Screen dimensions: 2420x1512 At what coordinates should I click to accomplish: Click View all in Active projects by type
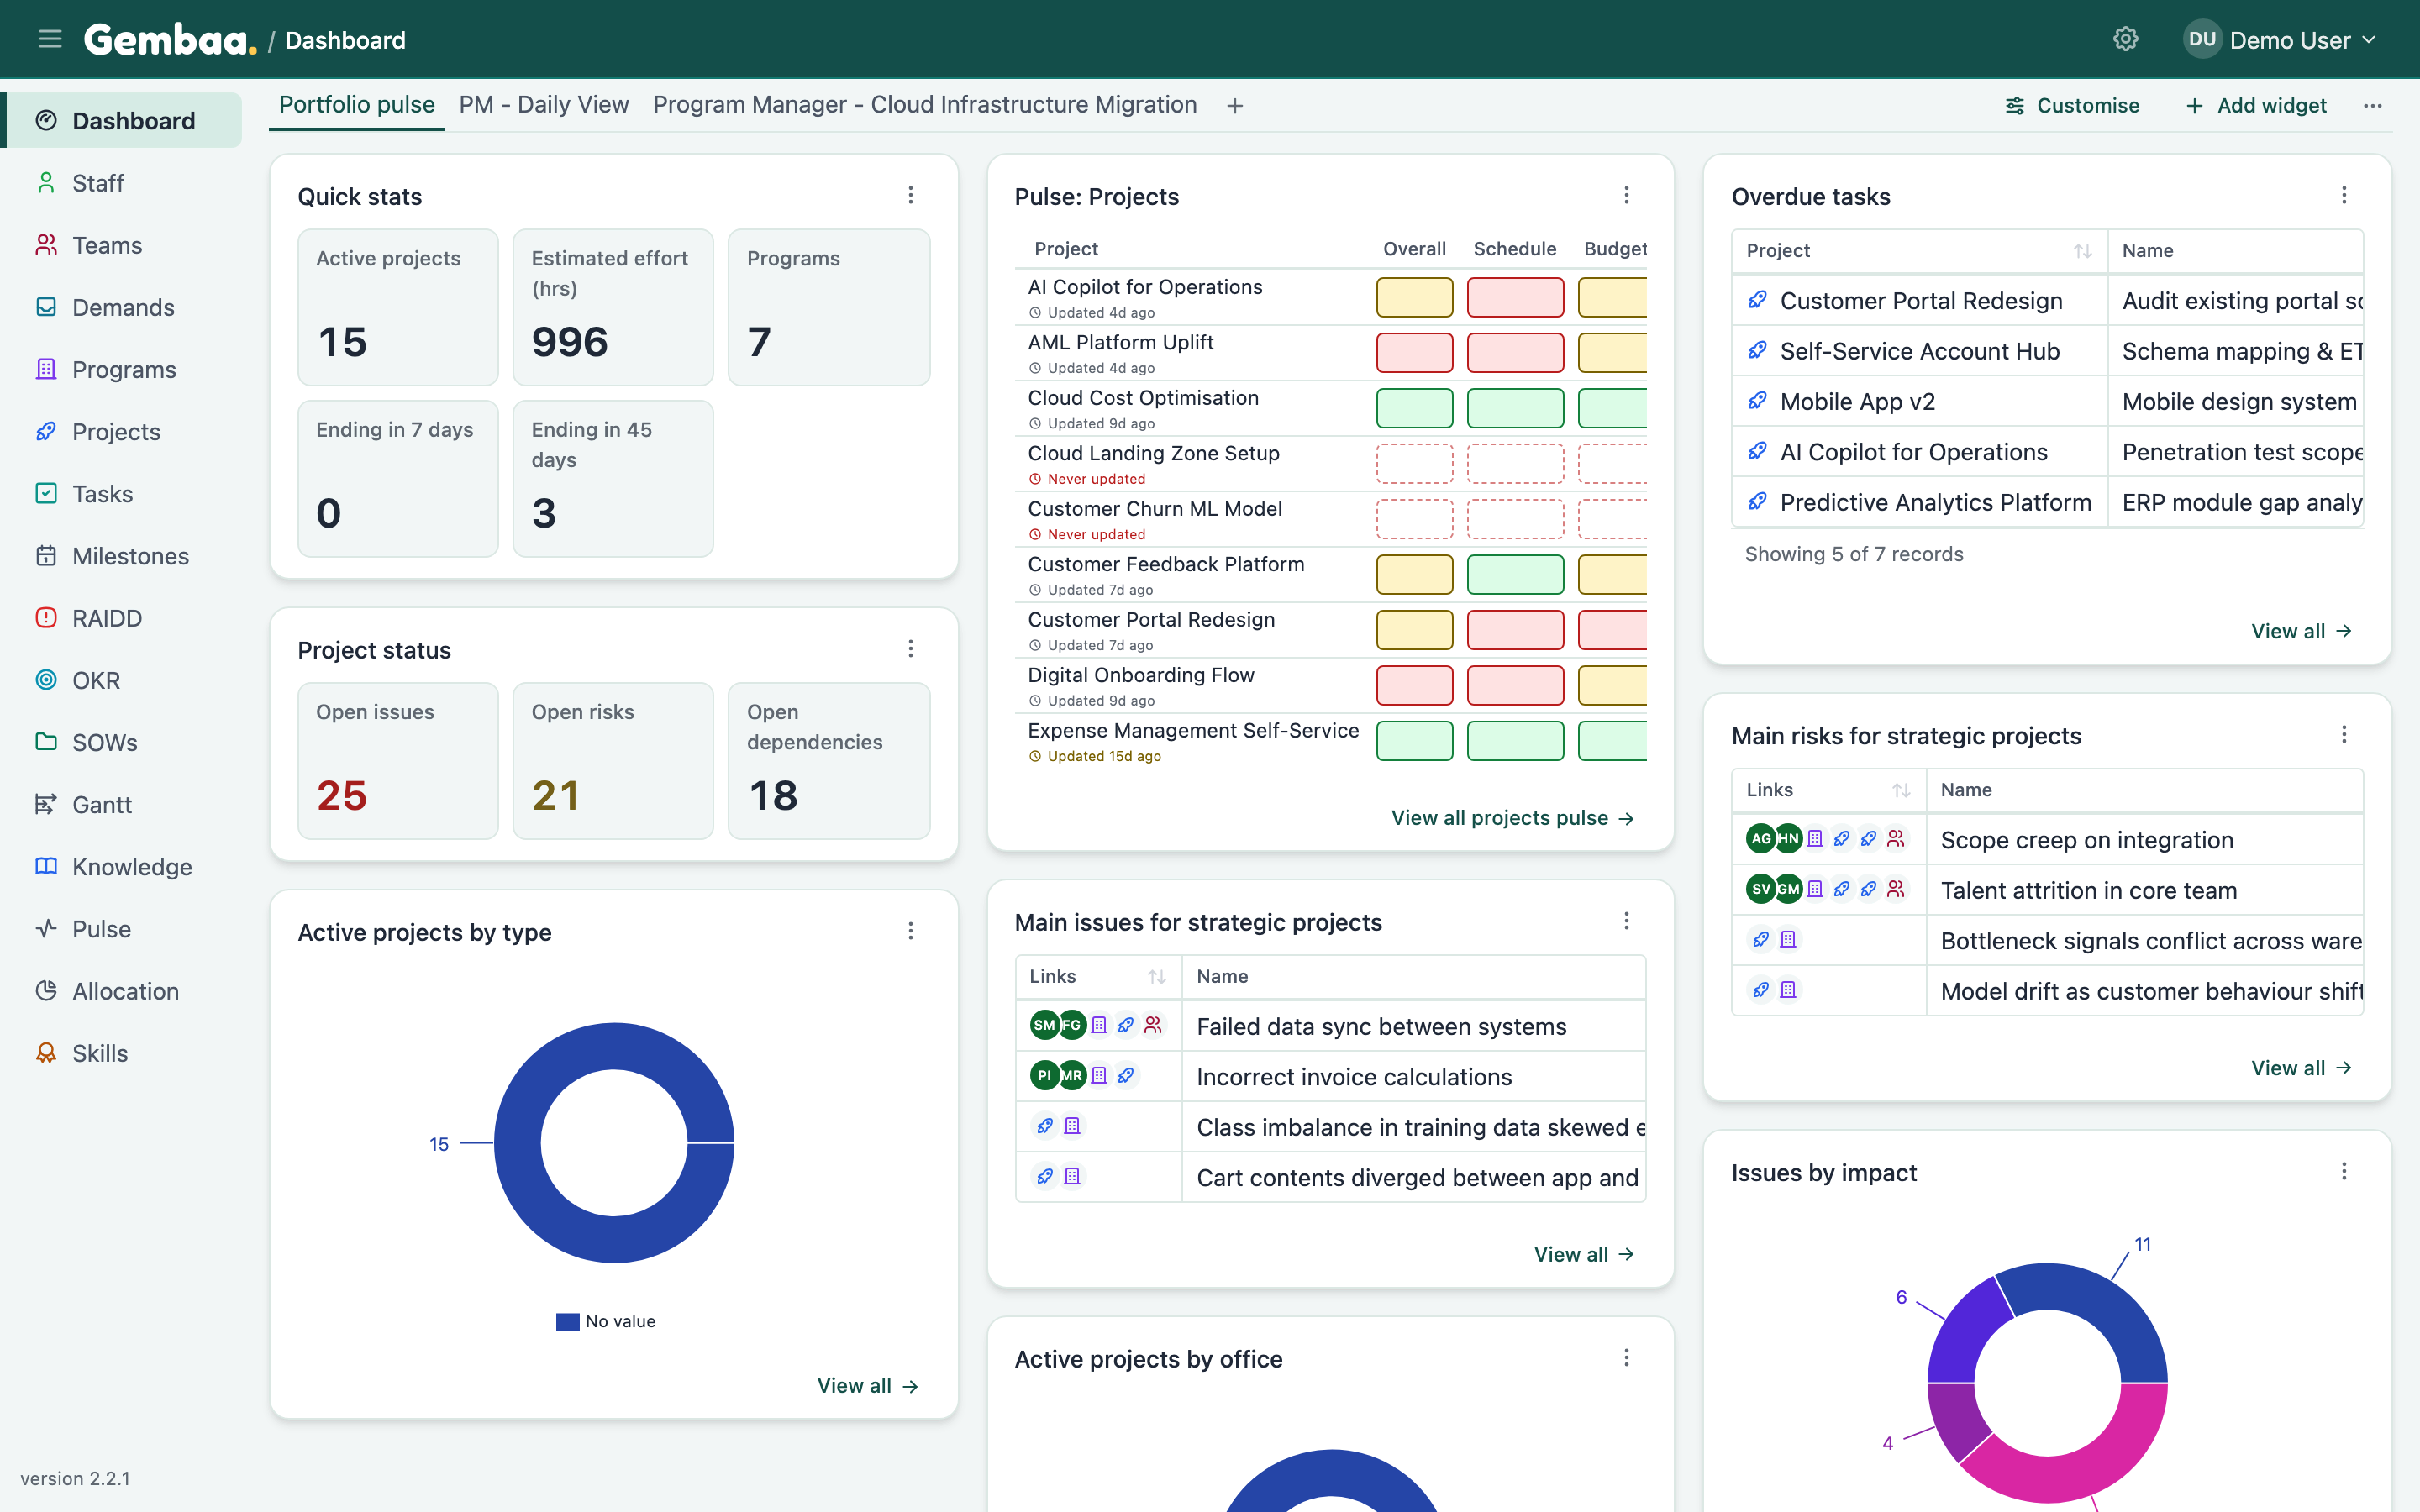868,1385
